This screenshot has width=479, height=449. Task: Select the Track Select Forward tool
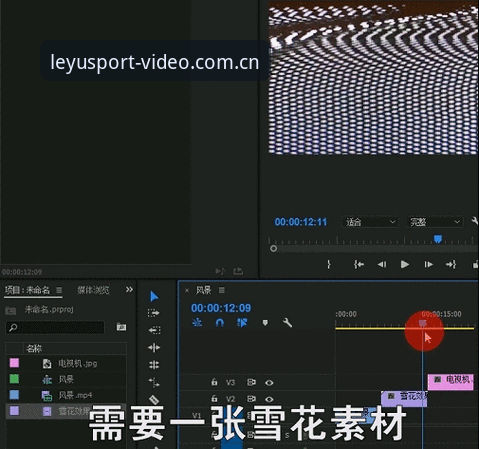[x=154, y=313]
